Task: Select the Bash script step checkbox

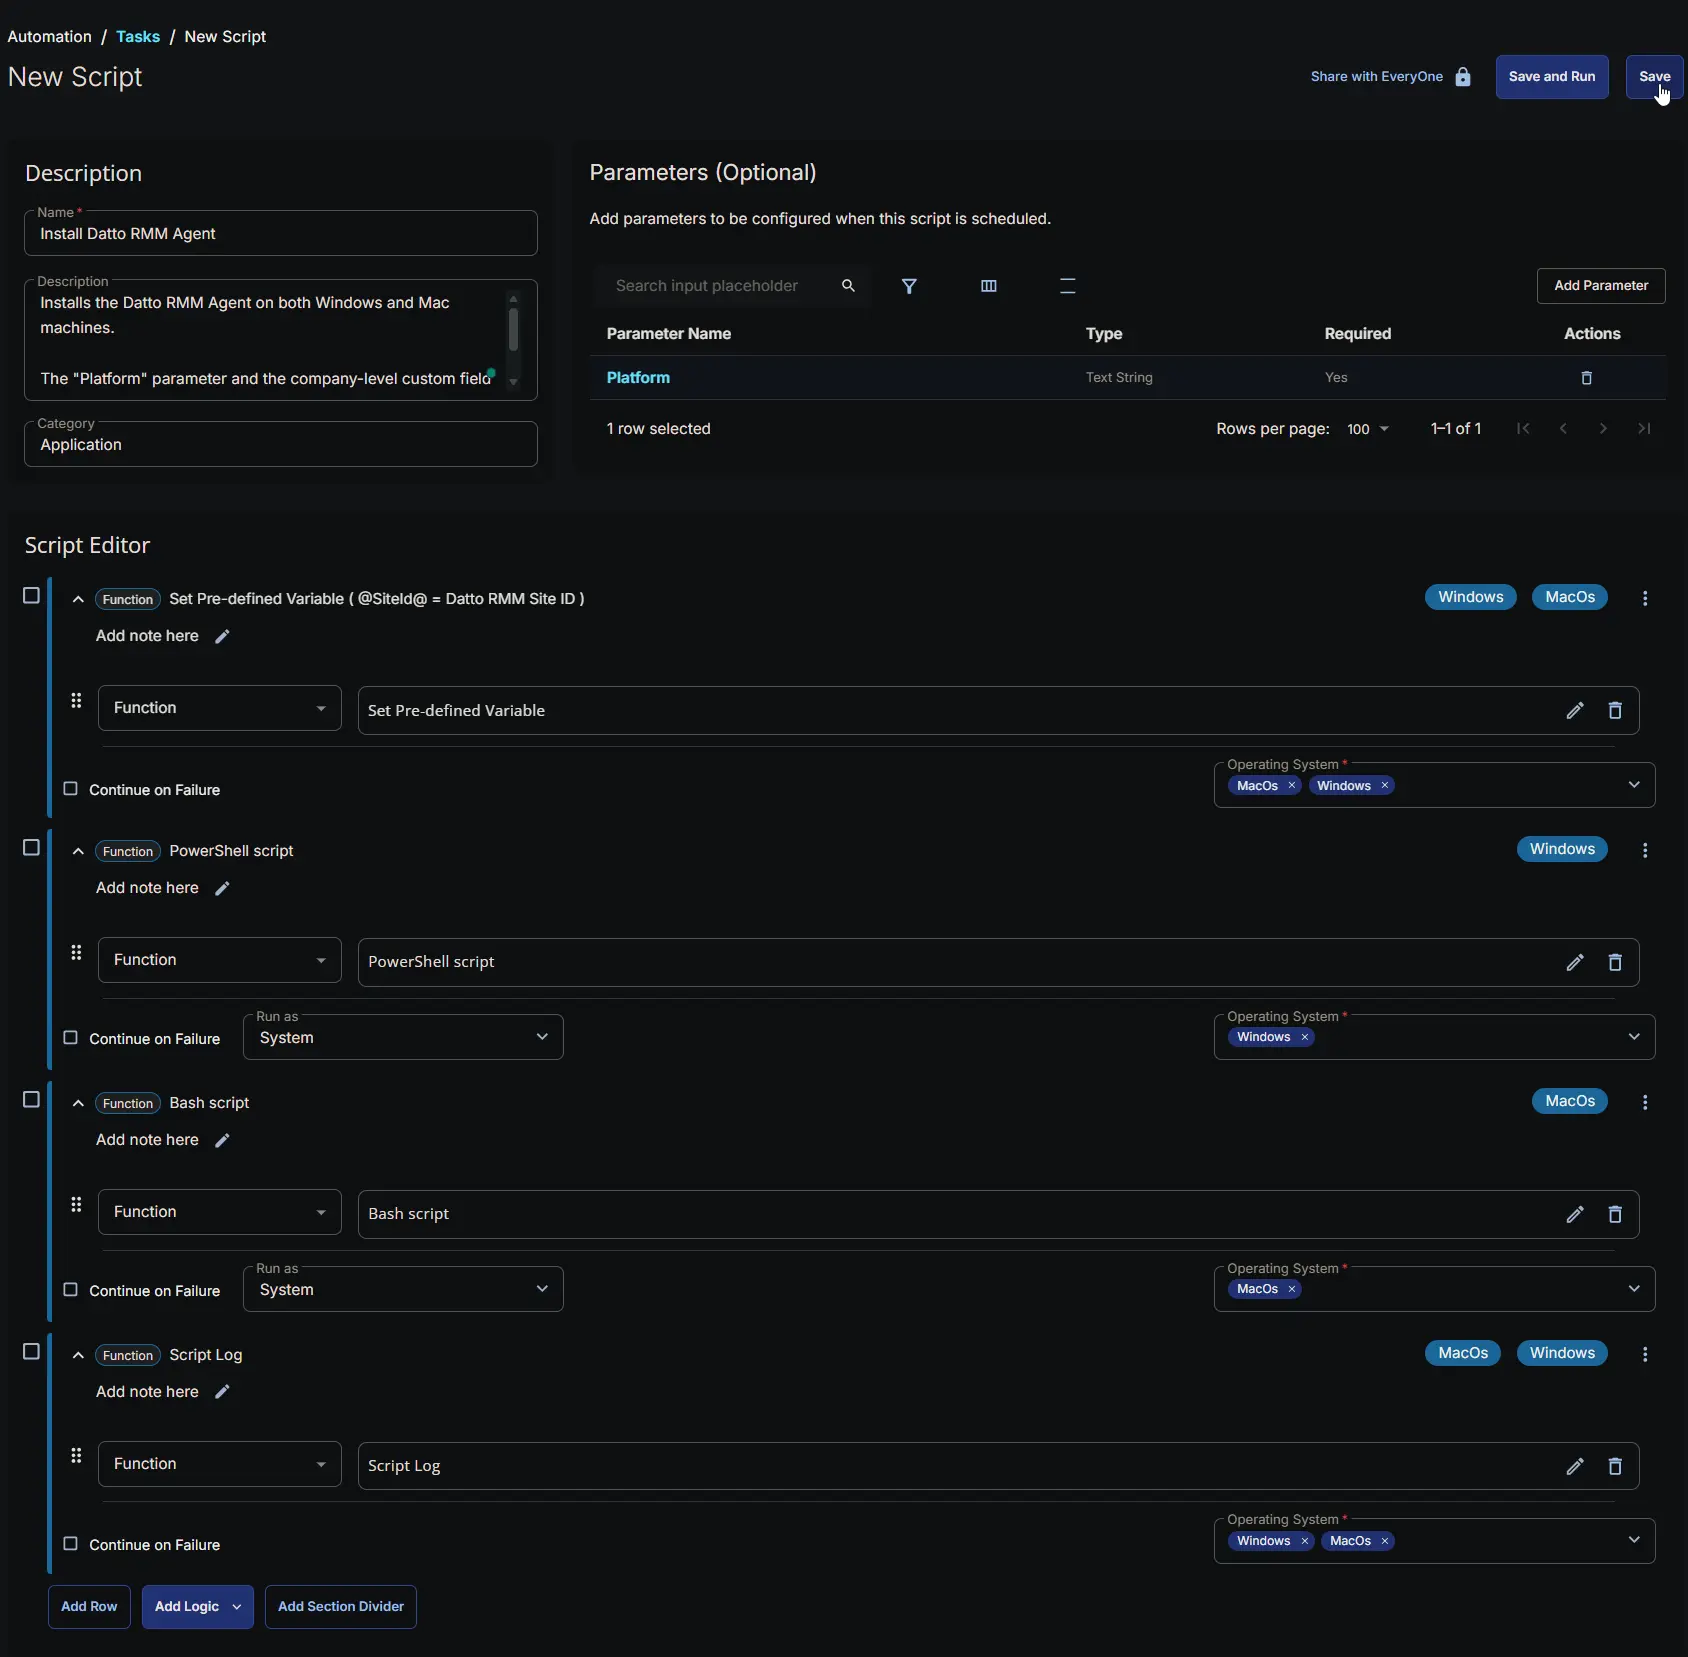Action: 31,1100
